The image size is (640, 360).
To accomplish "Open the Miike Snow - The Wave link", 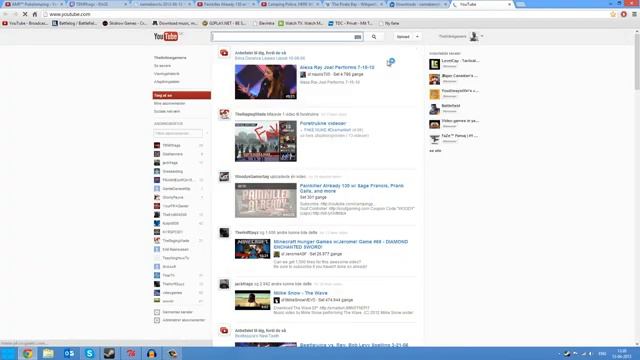I will [300, 293].
